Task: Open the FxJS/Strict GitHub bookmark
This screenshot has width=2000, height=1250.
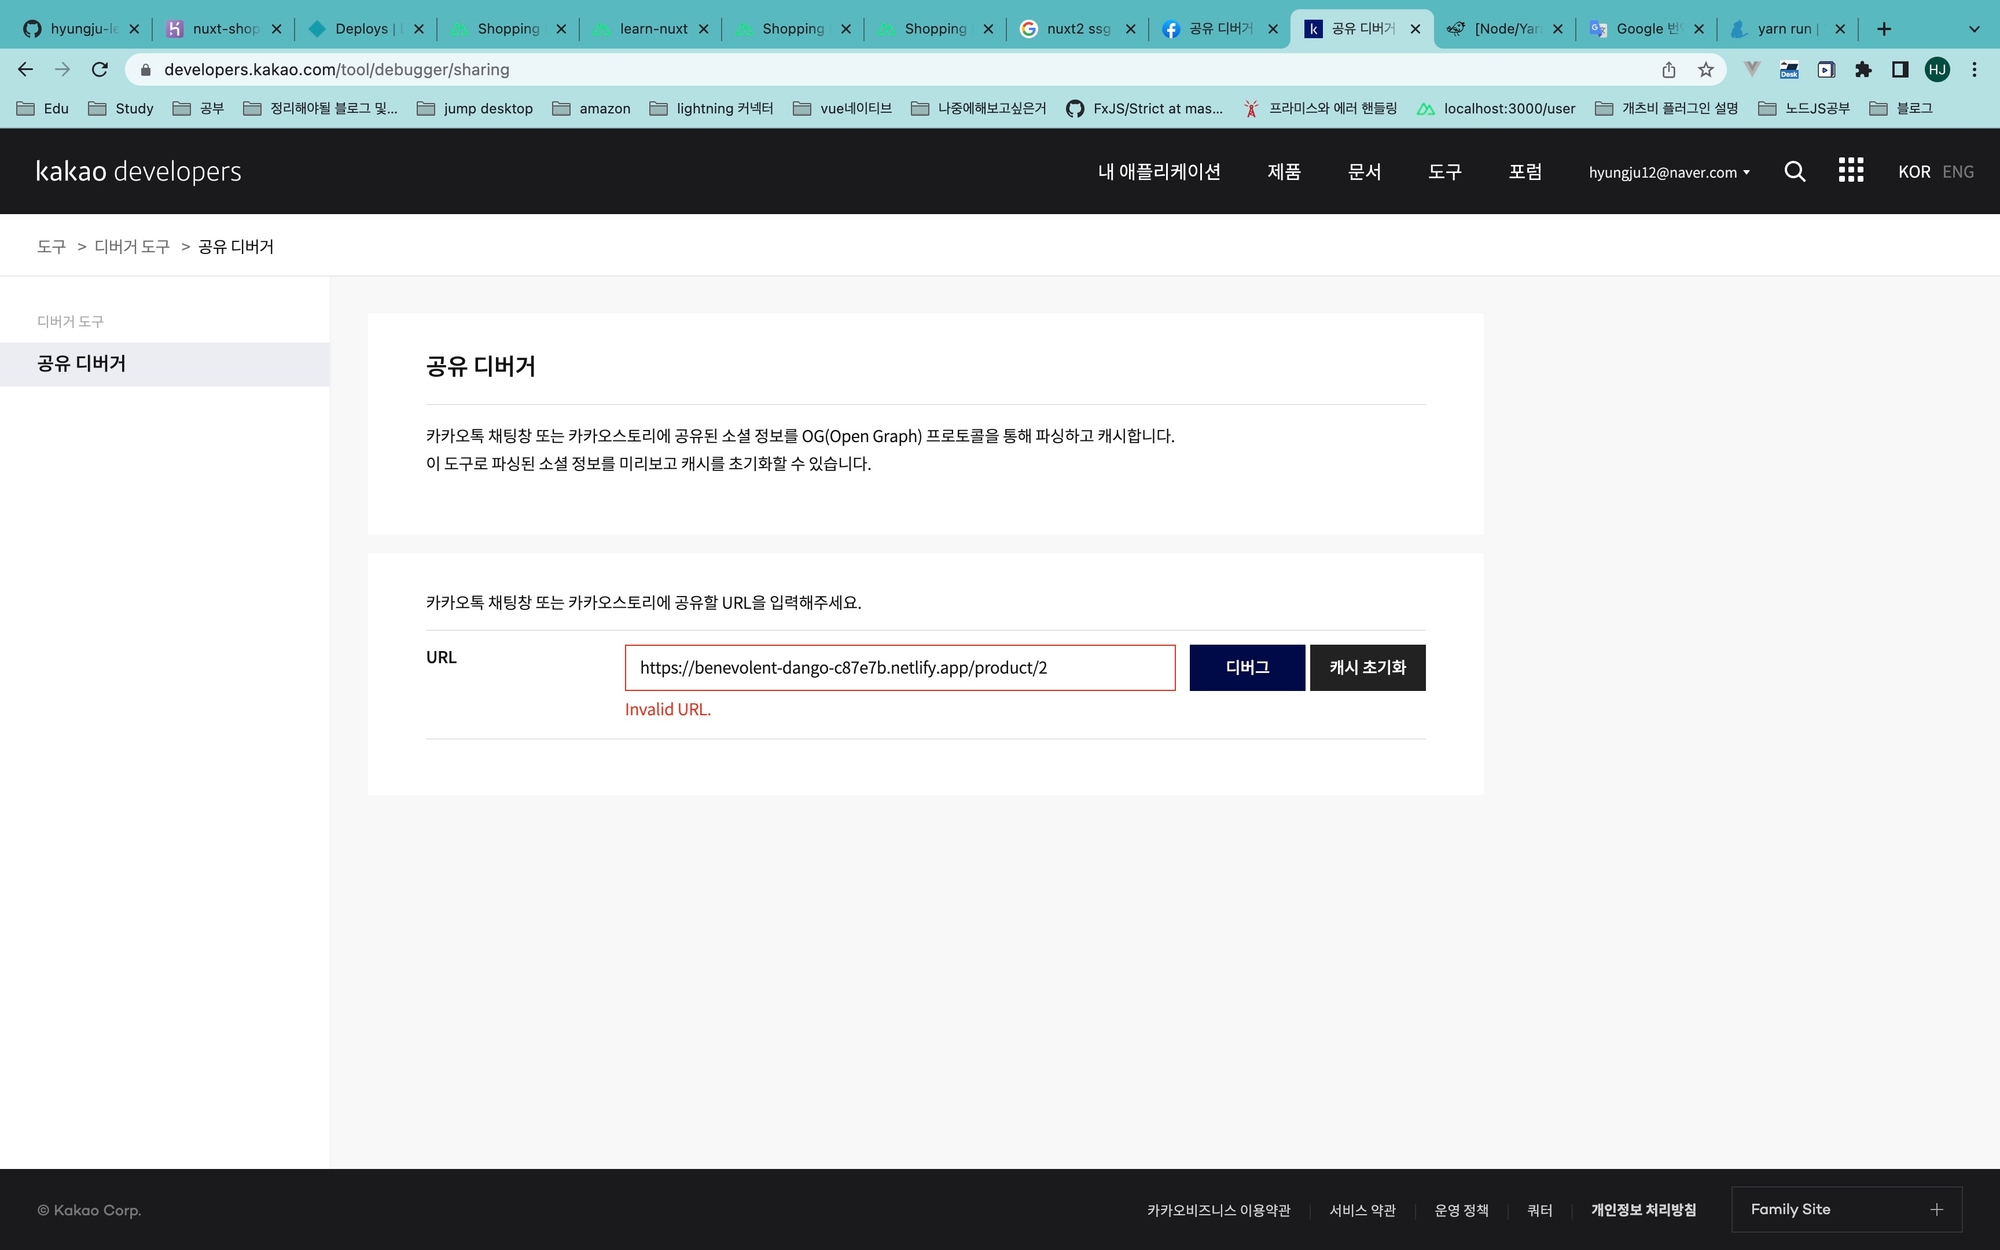Action: (x=1144, y=108)
